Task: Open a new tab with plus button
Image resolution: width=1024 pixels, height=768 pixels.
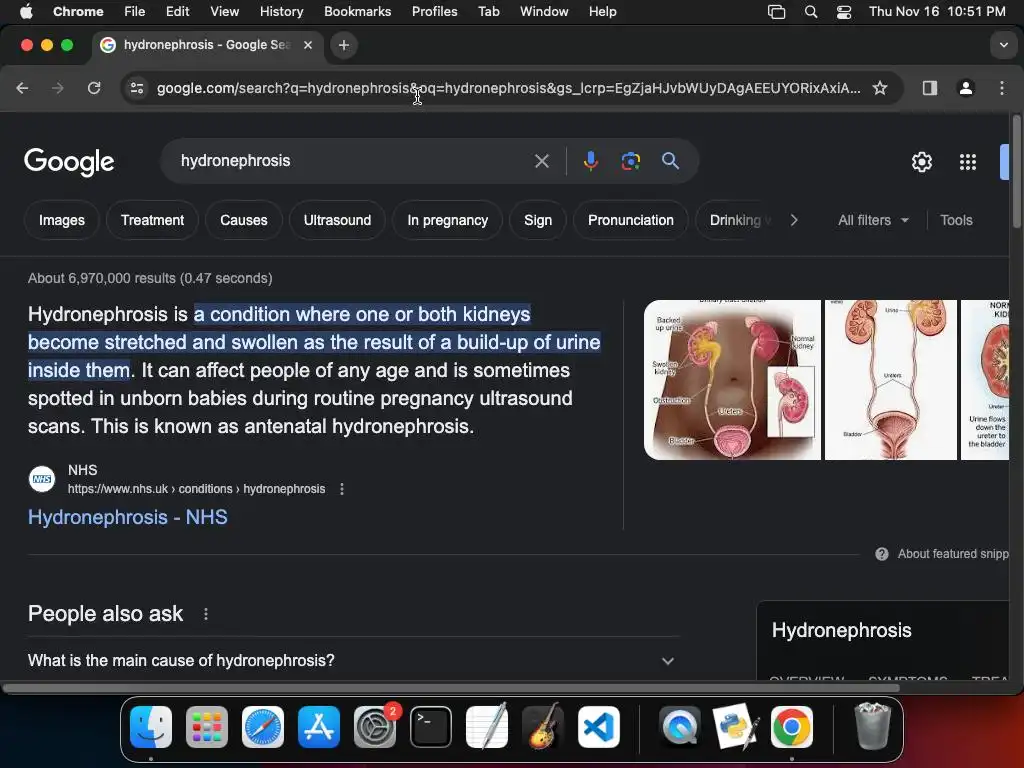Action: [344, 45]
